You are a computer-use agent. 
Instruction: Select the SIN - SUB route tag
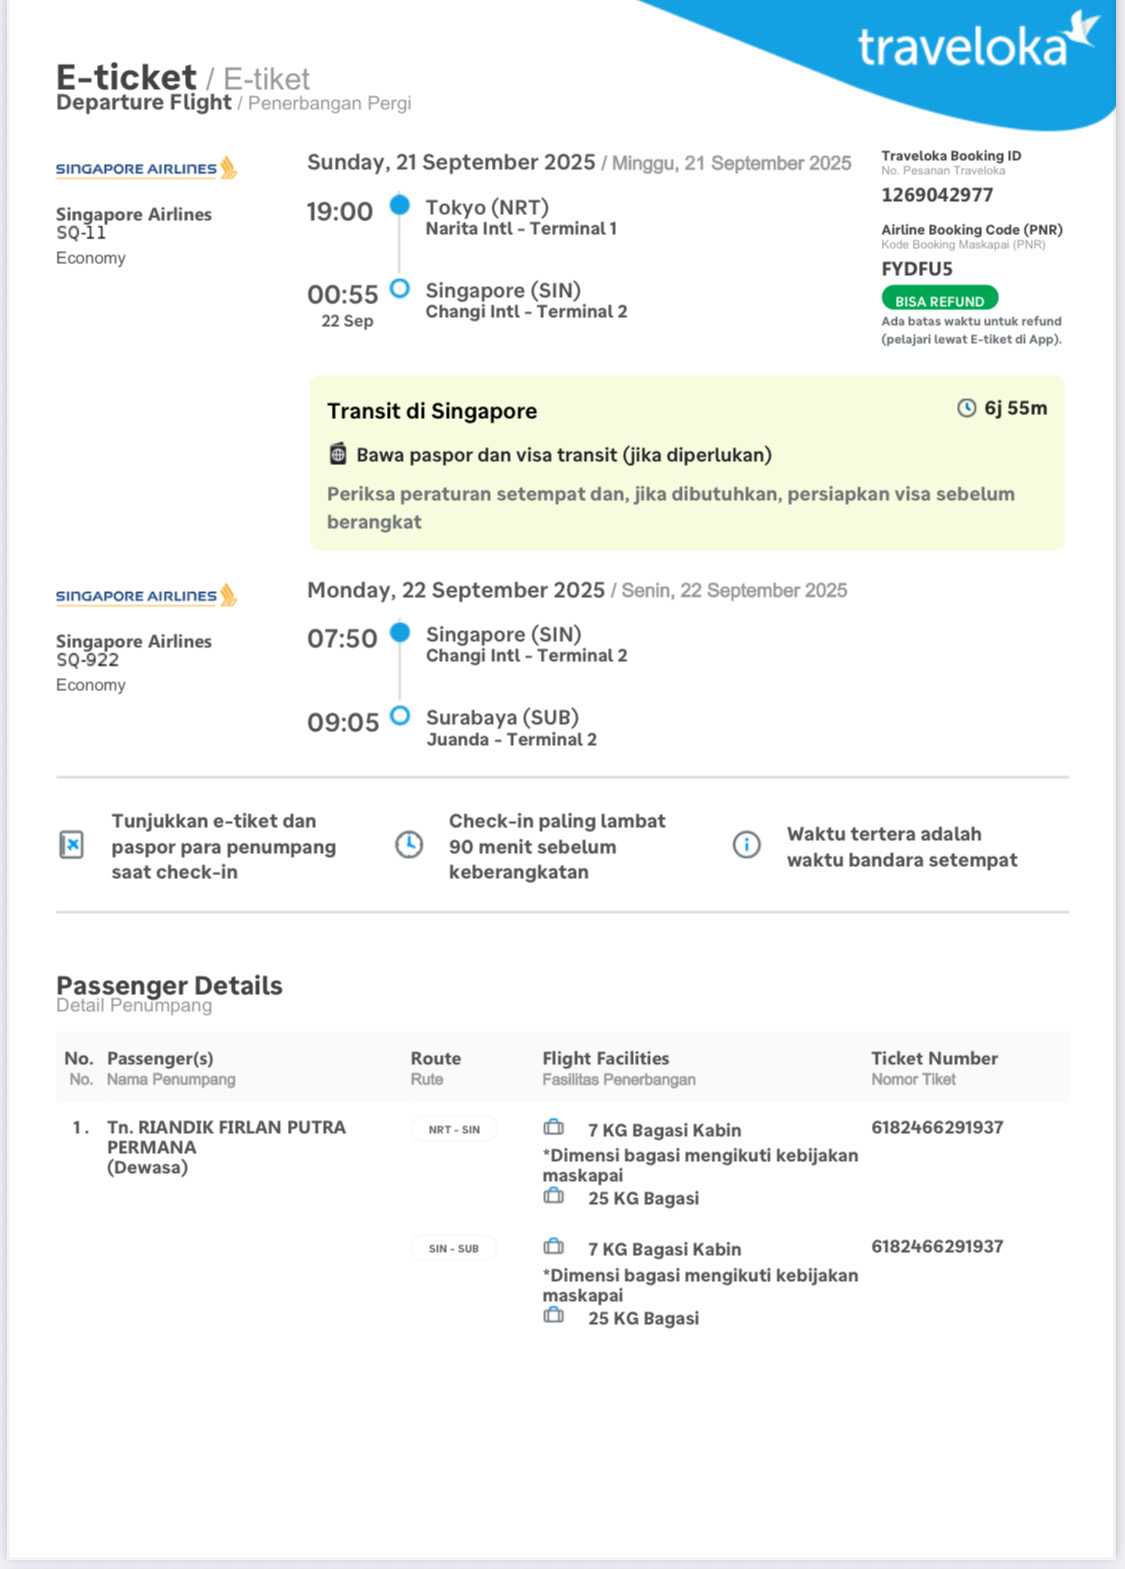454,1248
